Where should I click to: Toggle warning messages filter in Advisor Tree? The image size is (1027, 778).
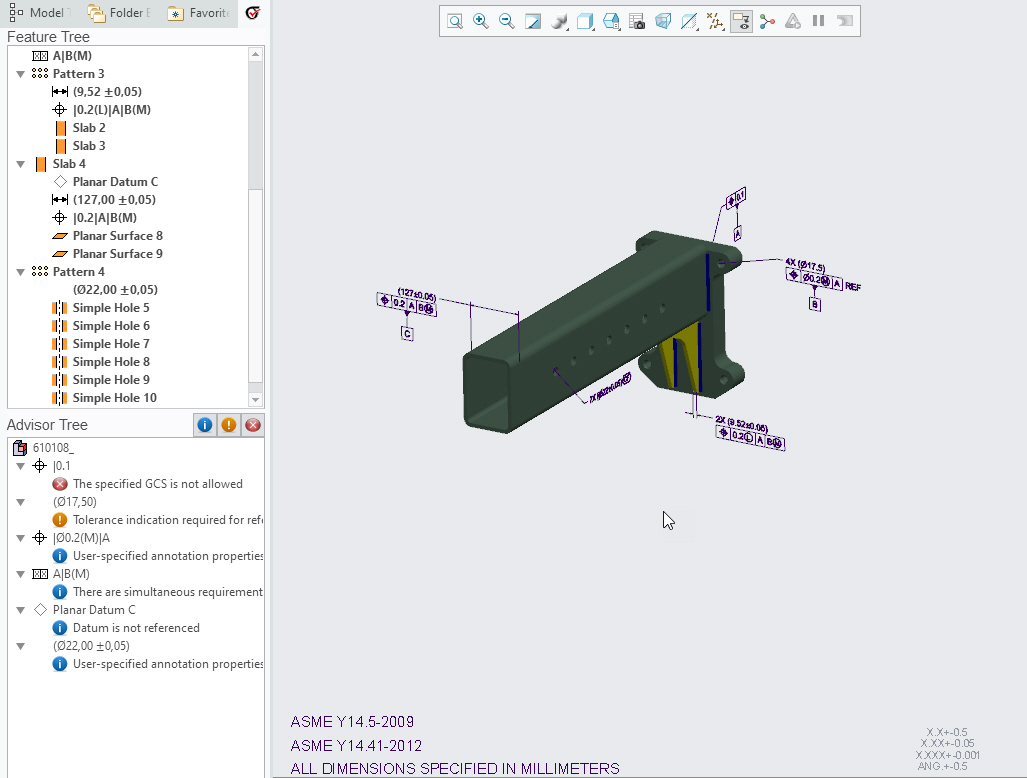(229, 425)
